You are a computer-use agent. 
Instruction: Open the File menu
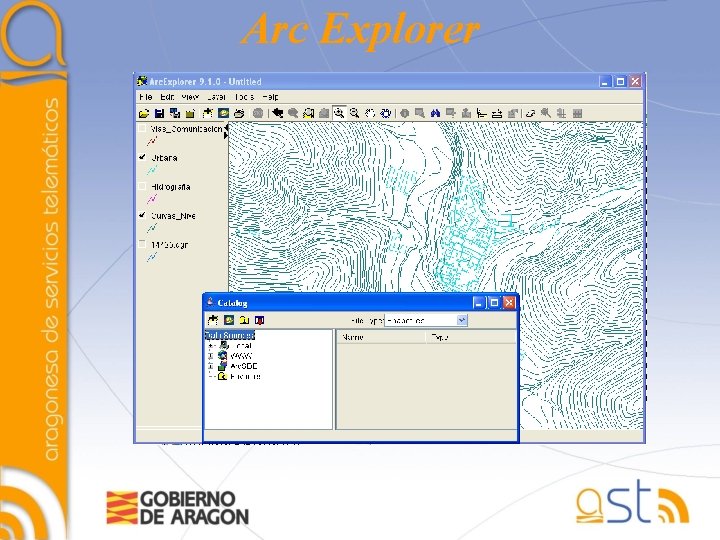[x=146, y=97]
